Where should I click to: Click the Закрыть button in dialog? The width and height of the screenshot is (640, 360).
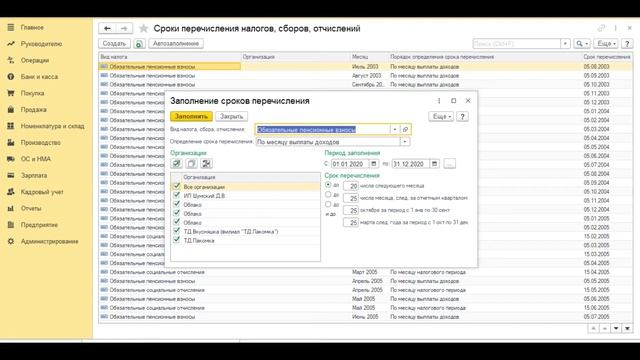[x=231, y=116]
